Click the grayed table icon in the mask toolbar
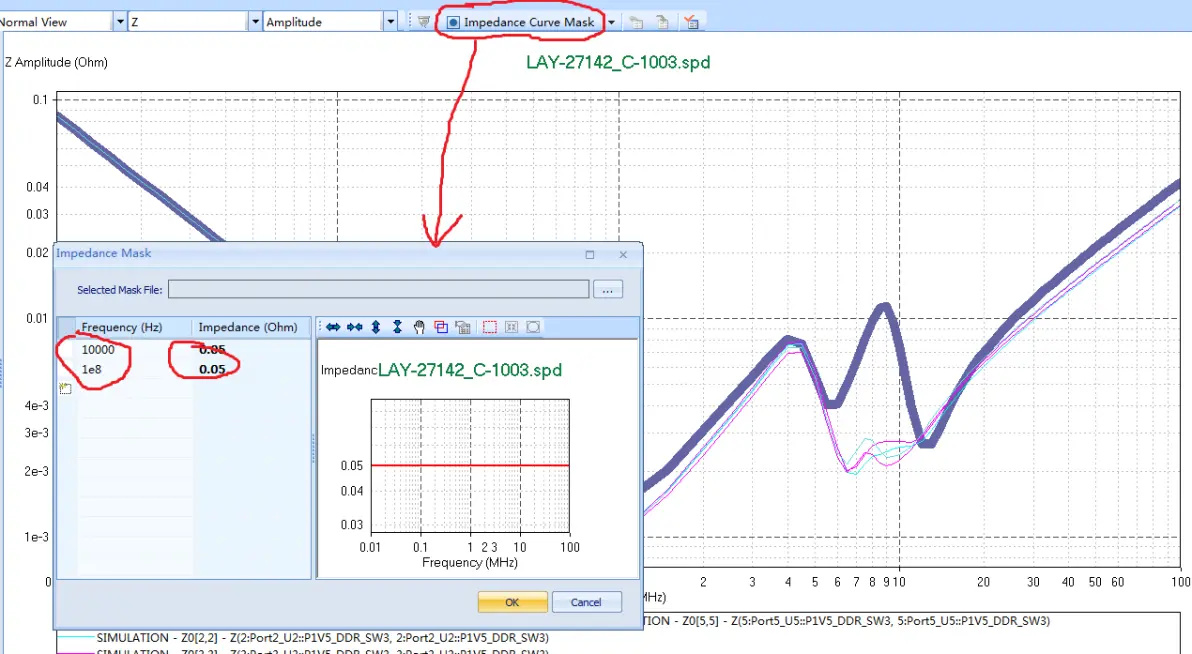1192x654 pixels. point(462,327)
